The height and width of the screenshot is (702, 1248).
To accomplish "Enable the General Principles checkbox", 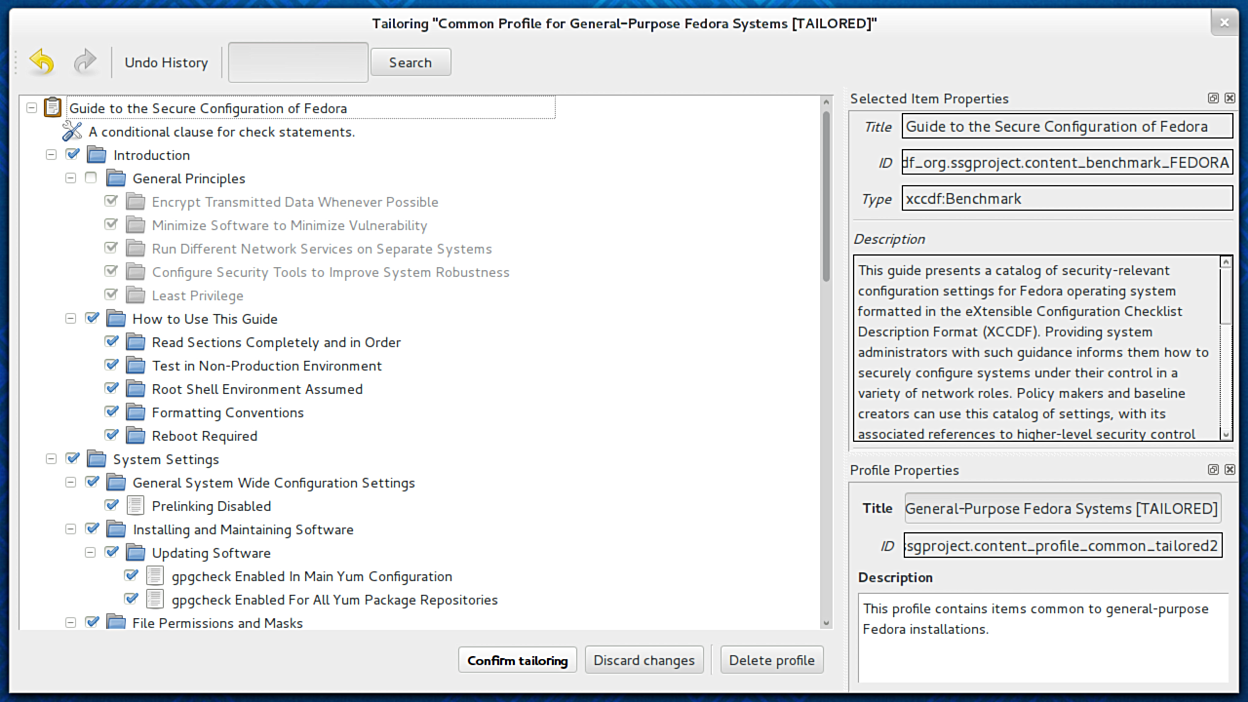I will (91, 178).
